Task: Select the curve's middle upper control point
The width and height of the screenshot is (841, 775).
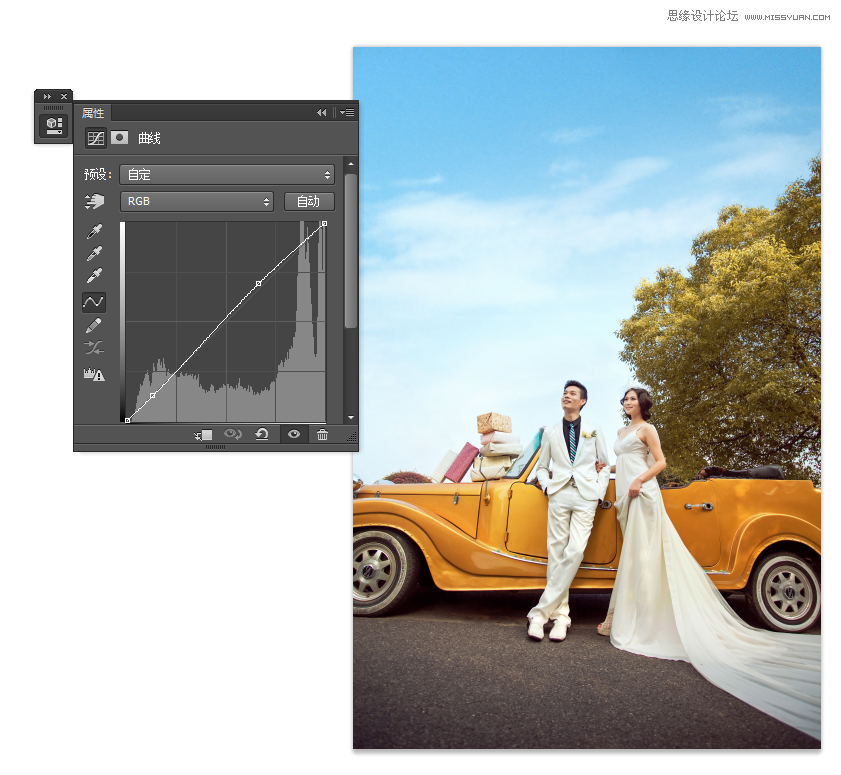Action: click(259, 283)
